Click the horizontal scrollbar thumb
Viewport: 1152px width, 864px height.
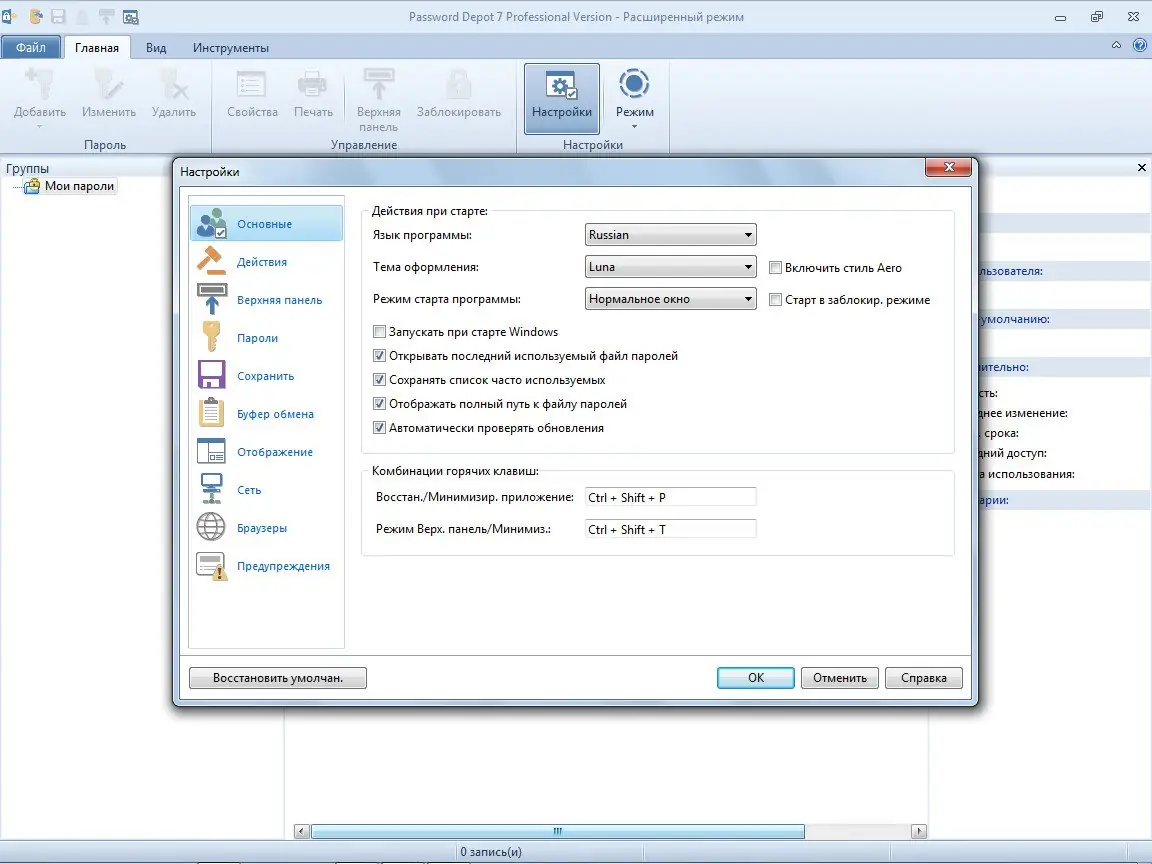pyautogui.click(x=558, y=831)
